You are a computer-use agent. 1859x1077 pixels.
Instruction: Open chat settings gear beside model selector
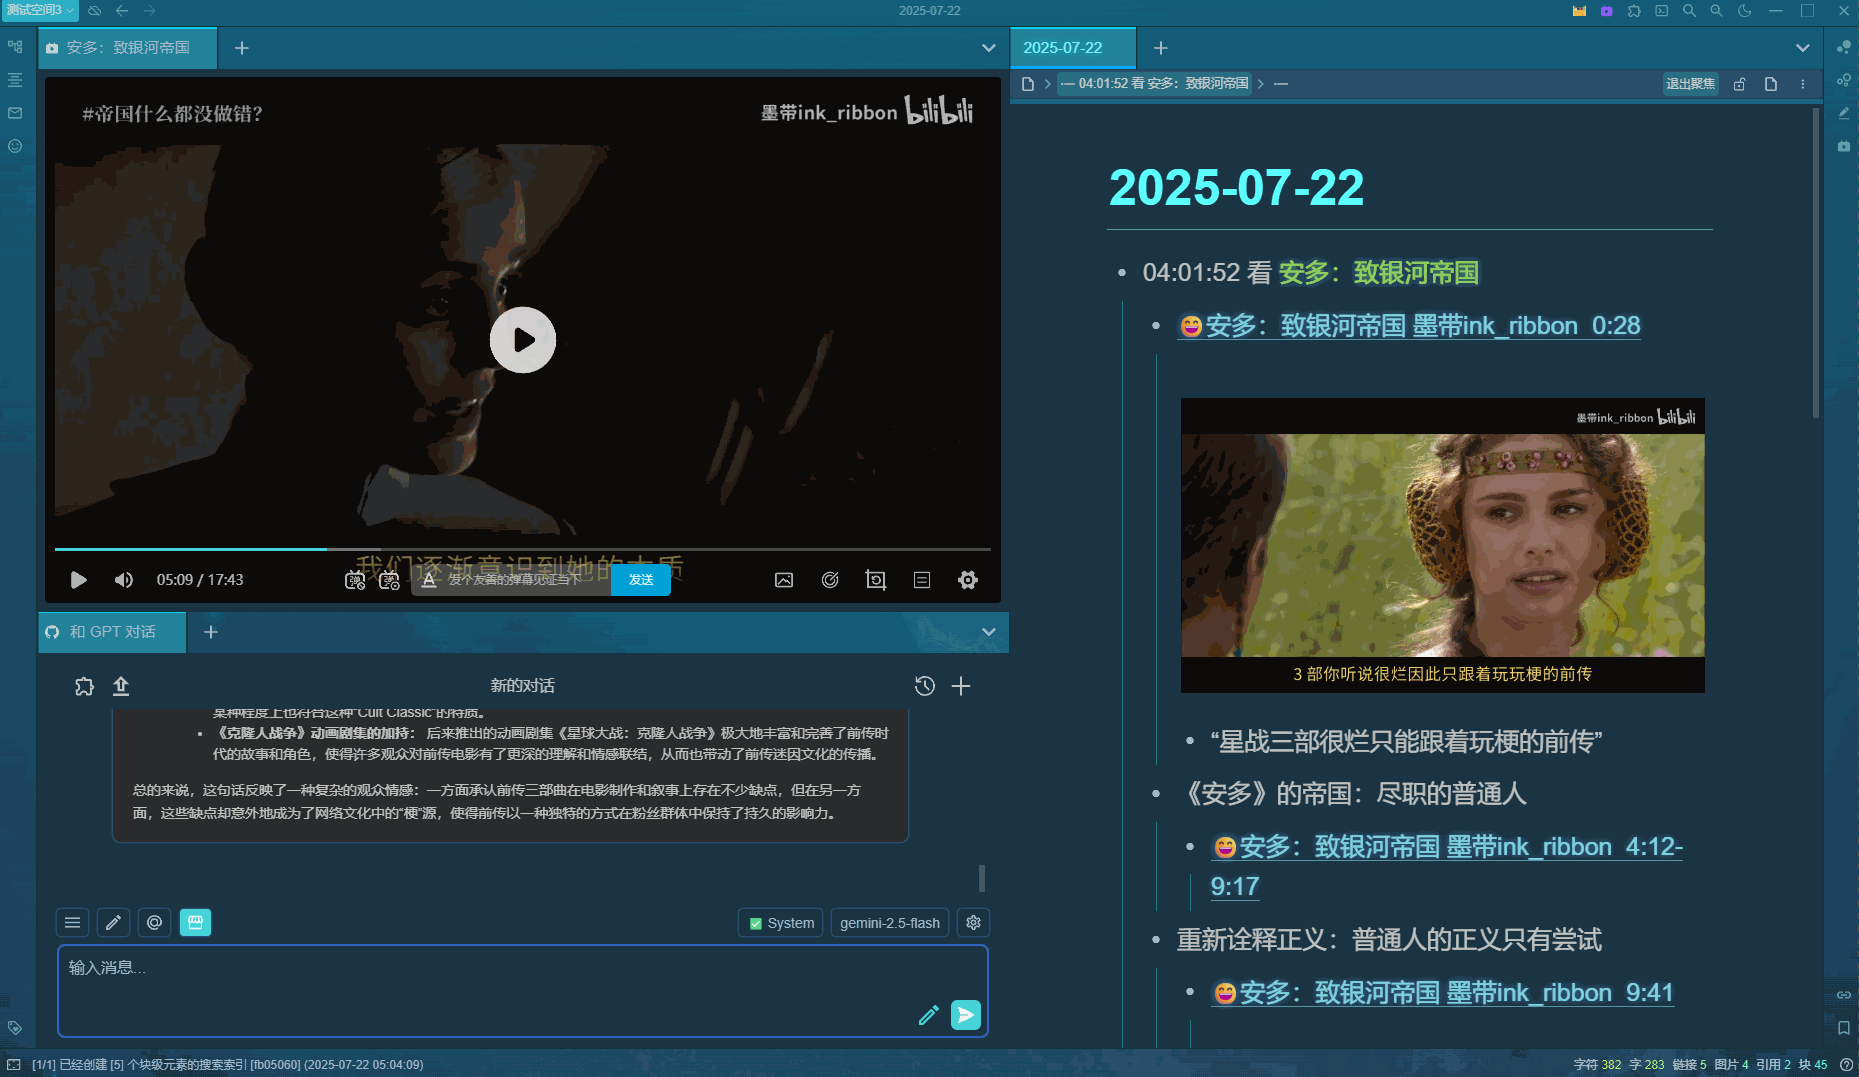973,922
